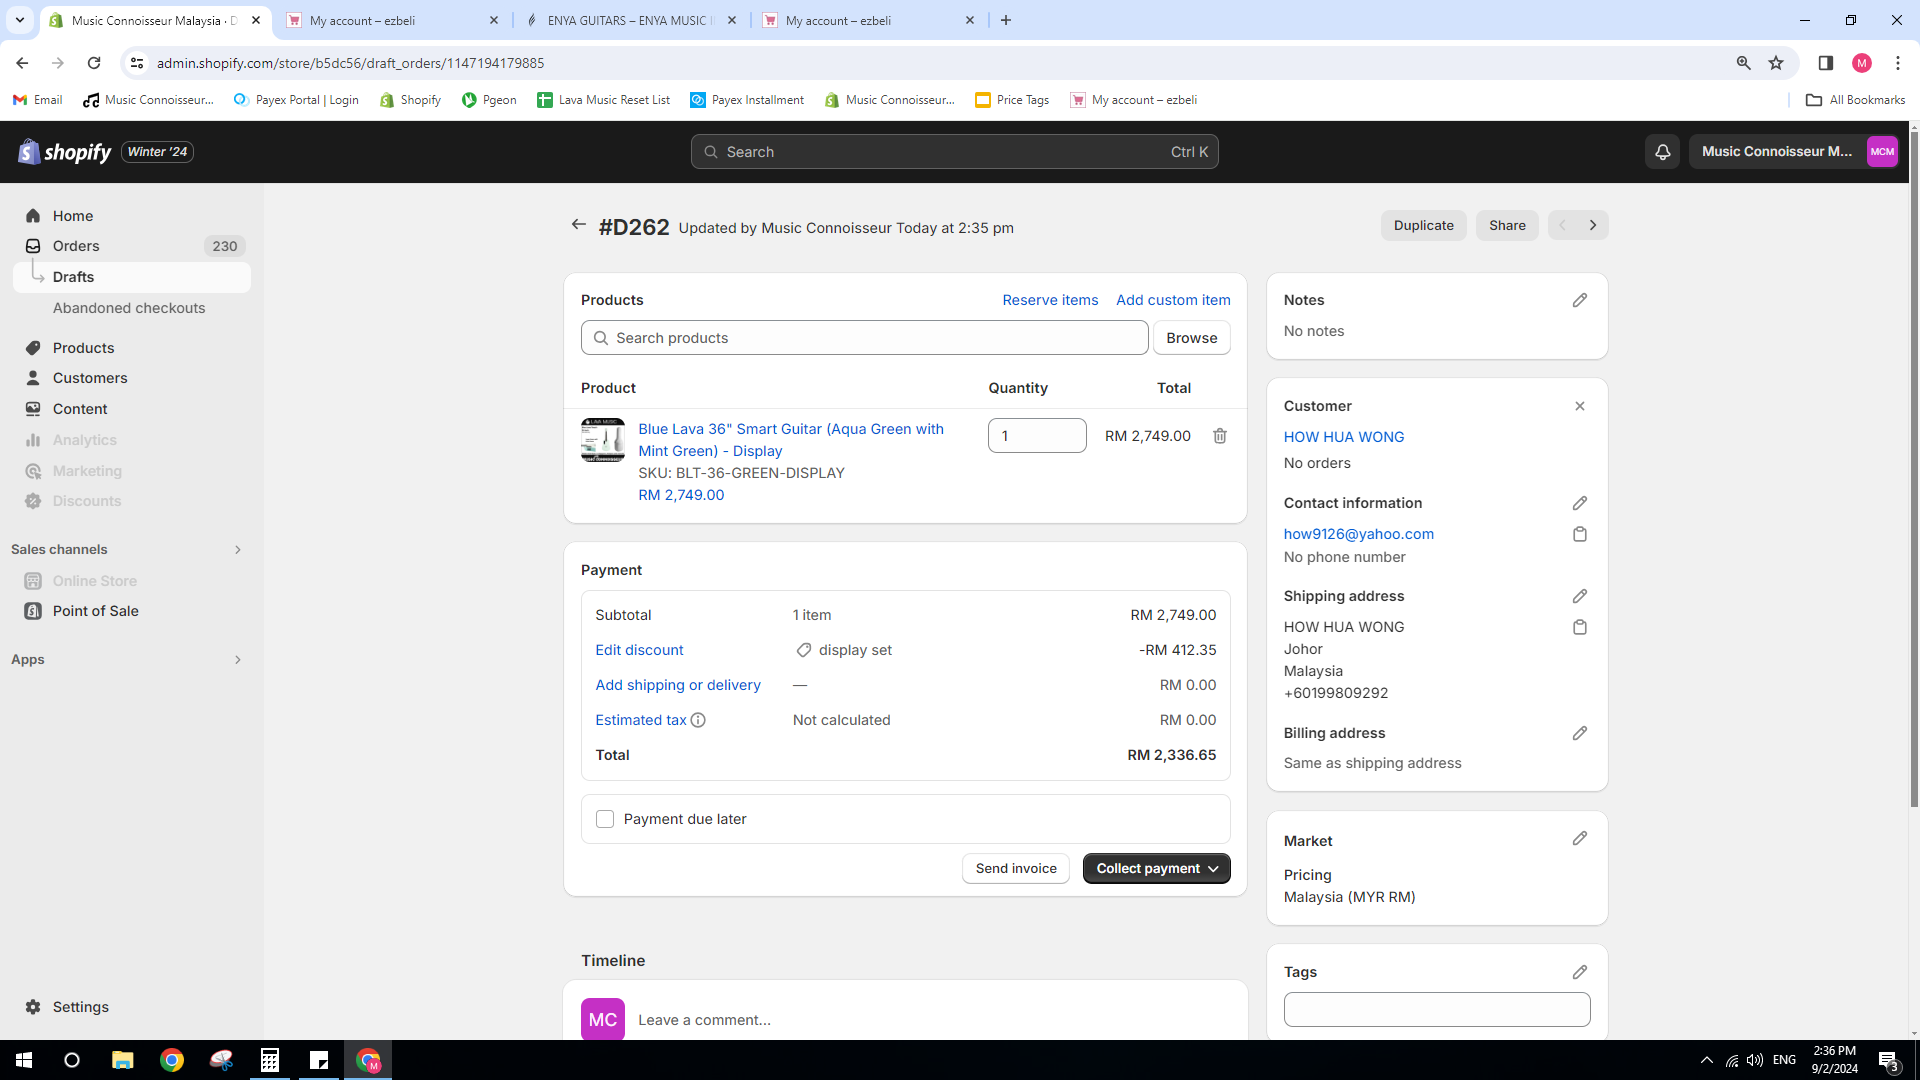Open the Collect payment dropdown
1920x1080 pixels.
pos(1156,868)
